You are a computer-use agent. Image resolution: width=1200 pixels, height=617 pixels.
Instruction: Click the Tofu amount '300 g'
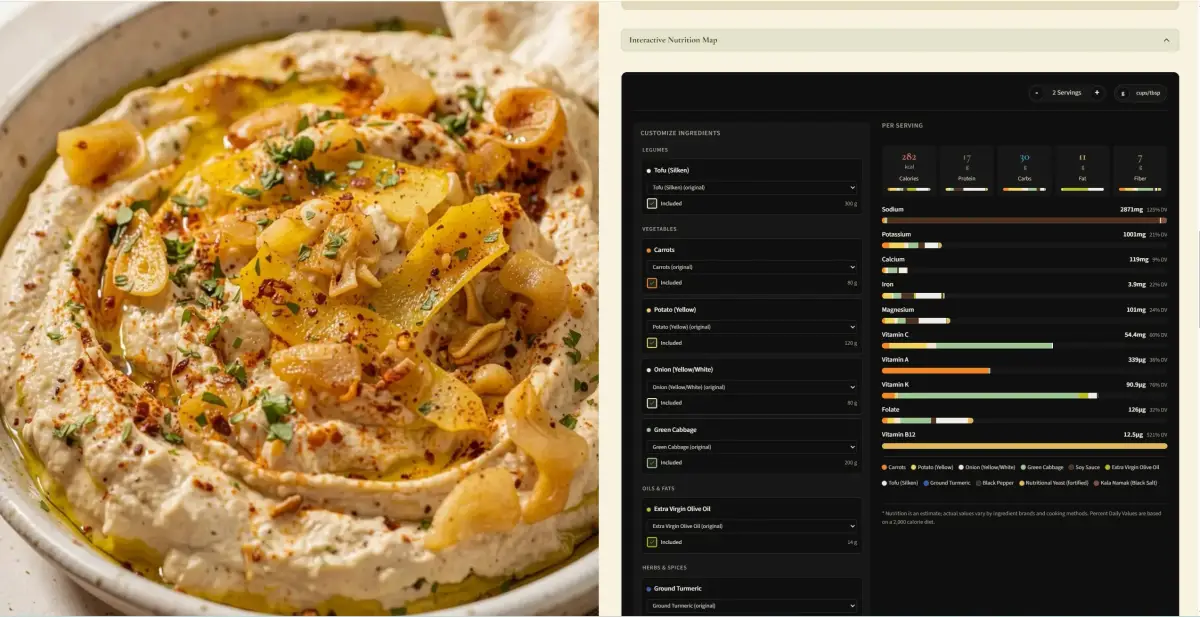pyautogui.click(x=851, y=203)
